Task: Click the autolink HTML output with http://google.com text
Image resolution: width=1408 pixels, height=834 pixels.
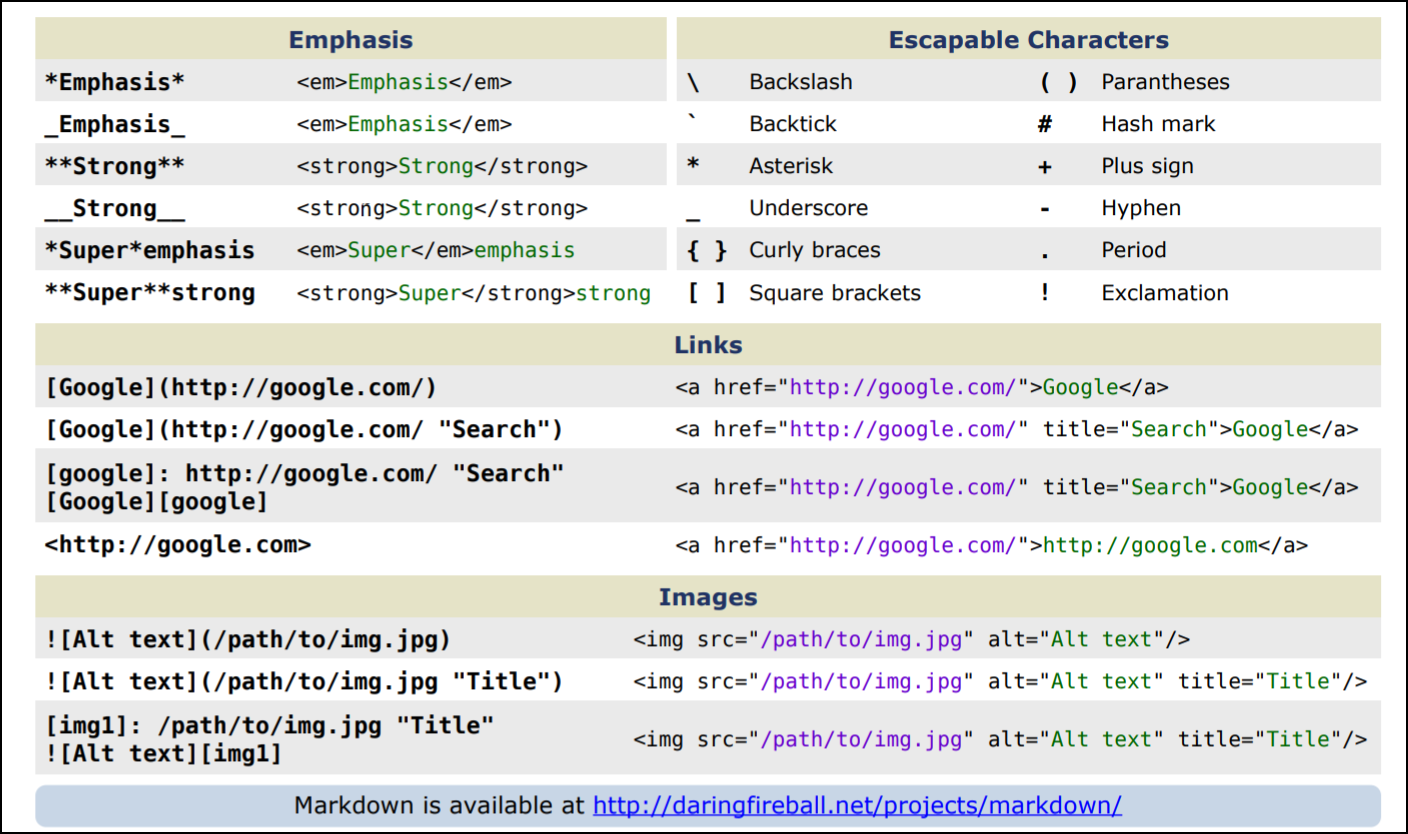Action: (x=991, y=545)
